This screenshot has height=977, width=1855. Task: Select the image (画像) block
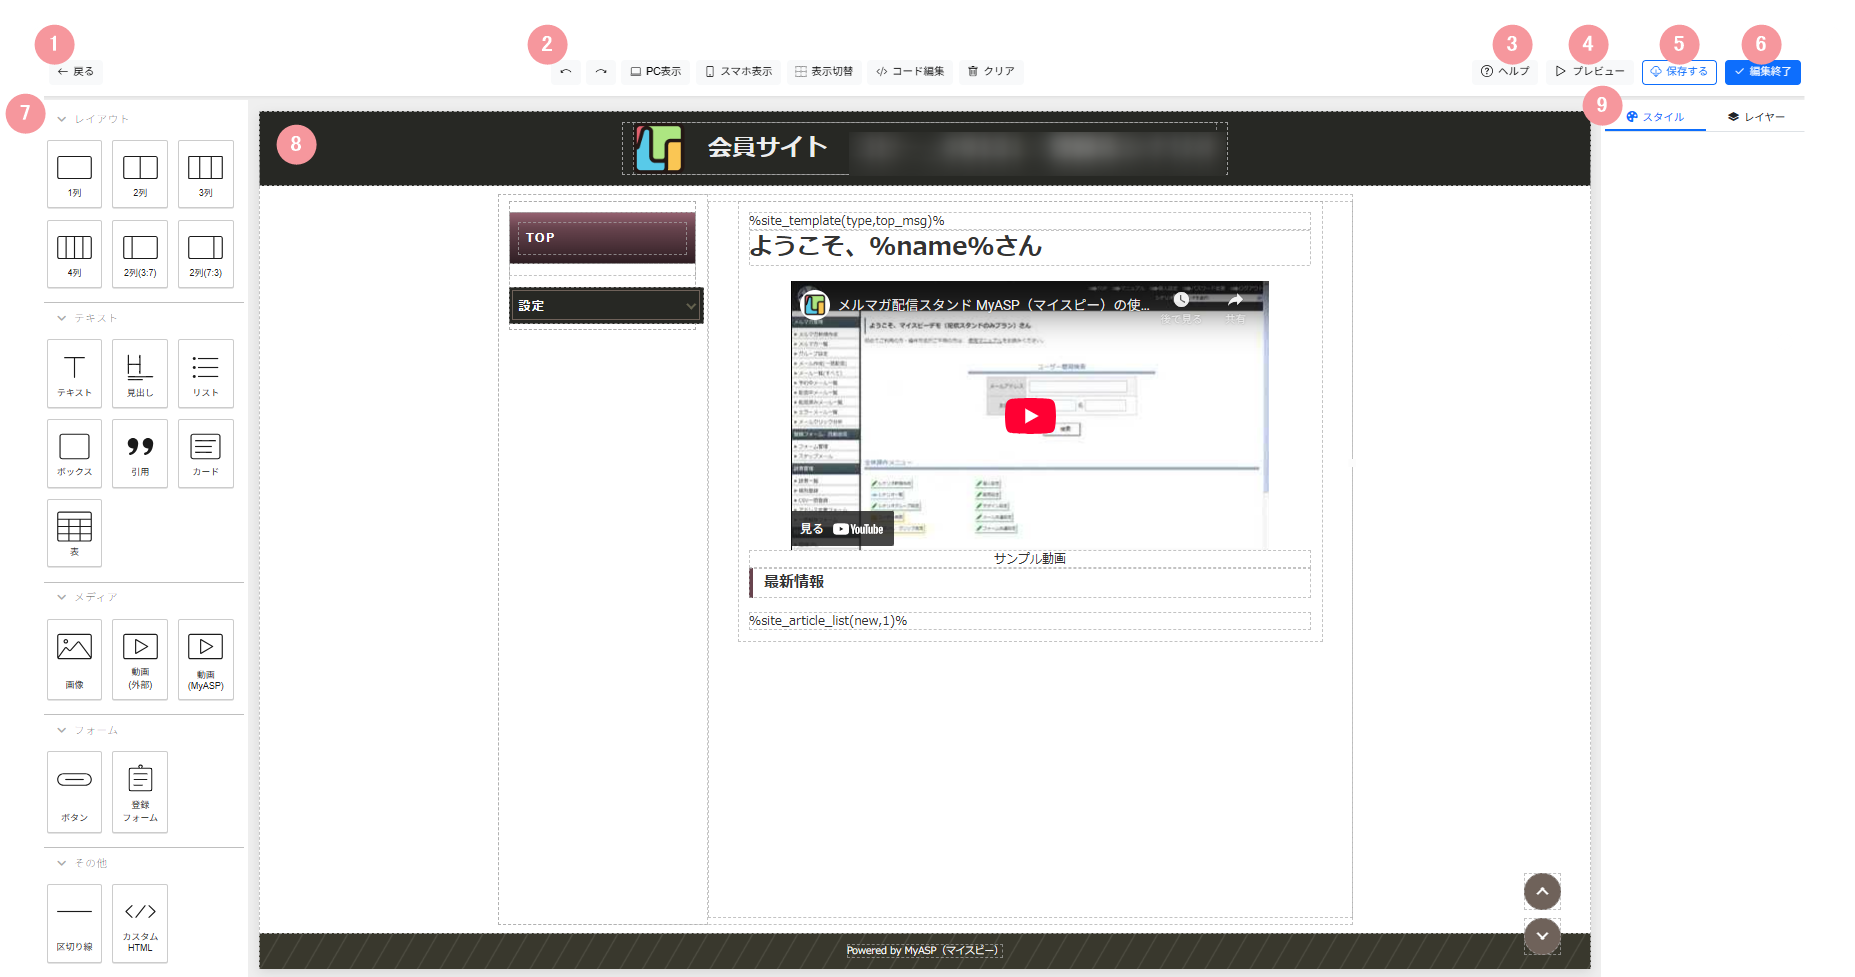[x=74, y=658]
